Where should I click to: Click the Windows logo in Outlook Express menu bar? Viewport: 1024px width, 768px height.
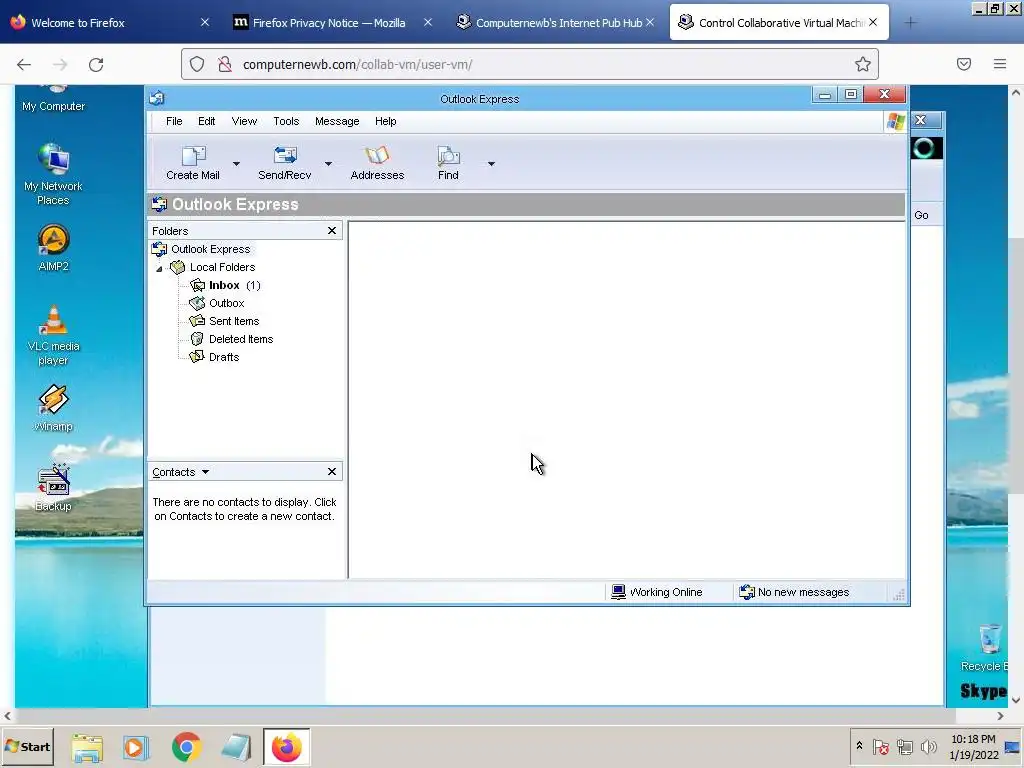pos(895,121)
